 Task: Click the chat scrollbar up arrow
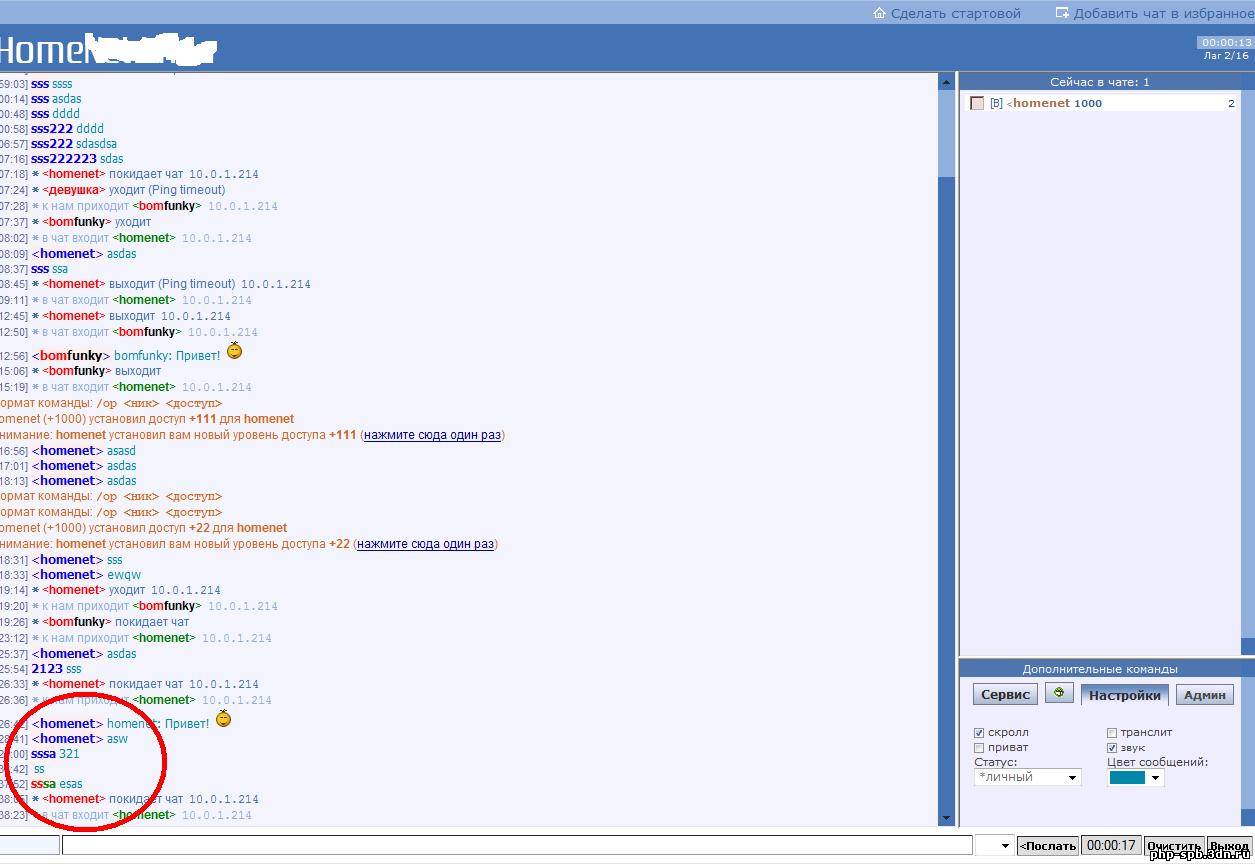point(946,82)
